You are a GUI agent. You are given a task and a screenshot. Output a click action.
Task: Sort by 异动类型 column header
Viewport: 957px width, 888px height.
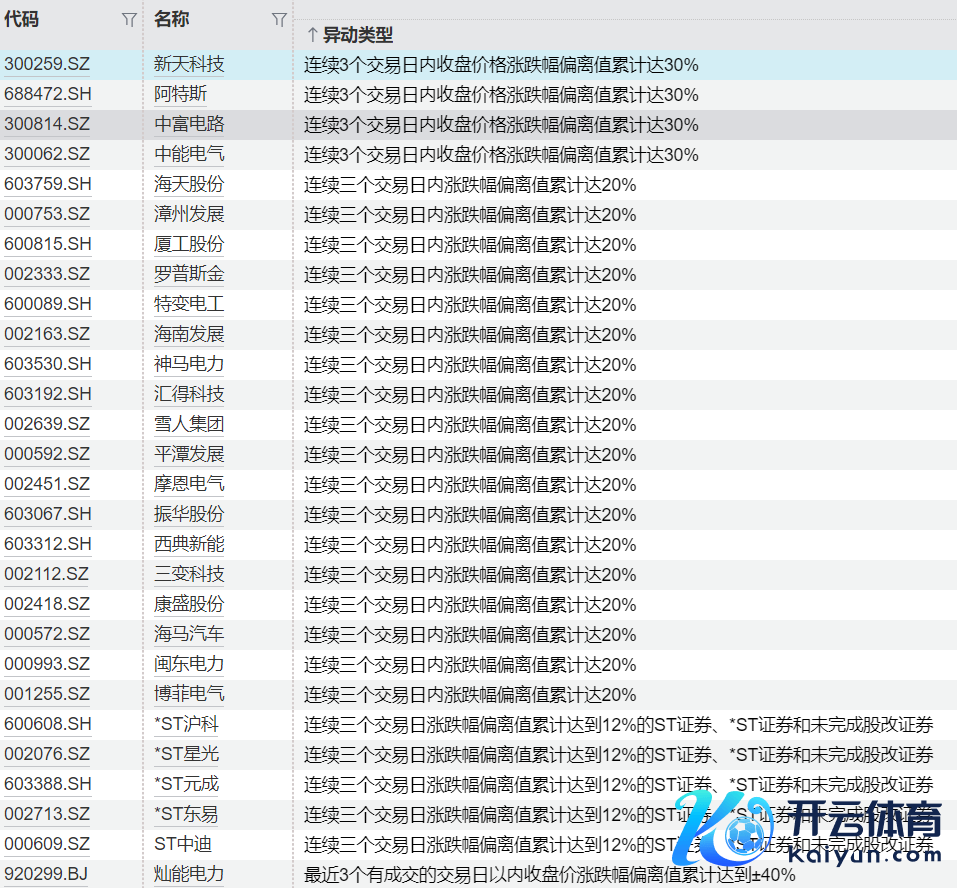(357, 35)
